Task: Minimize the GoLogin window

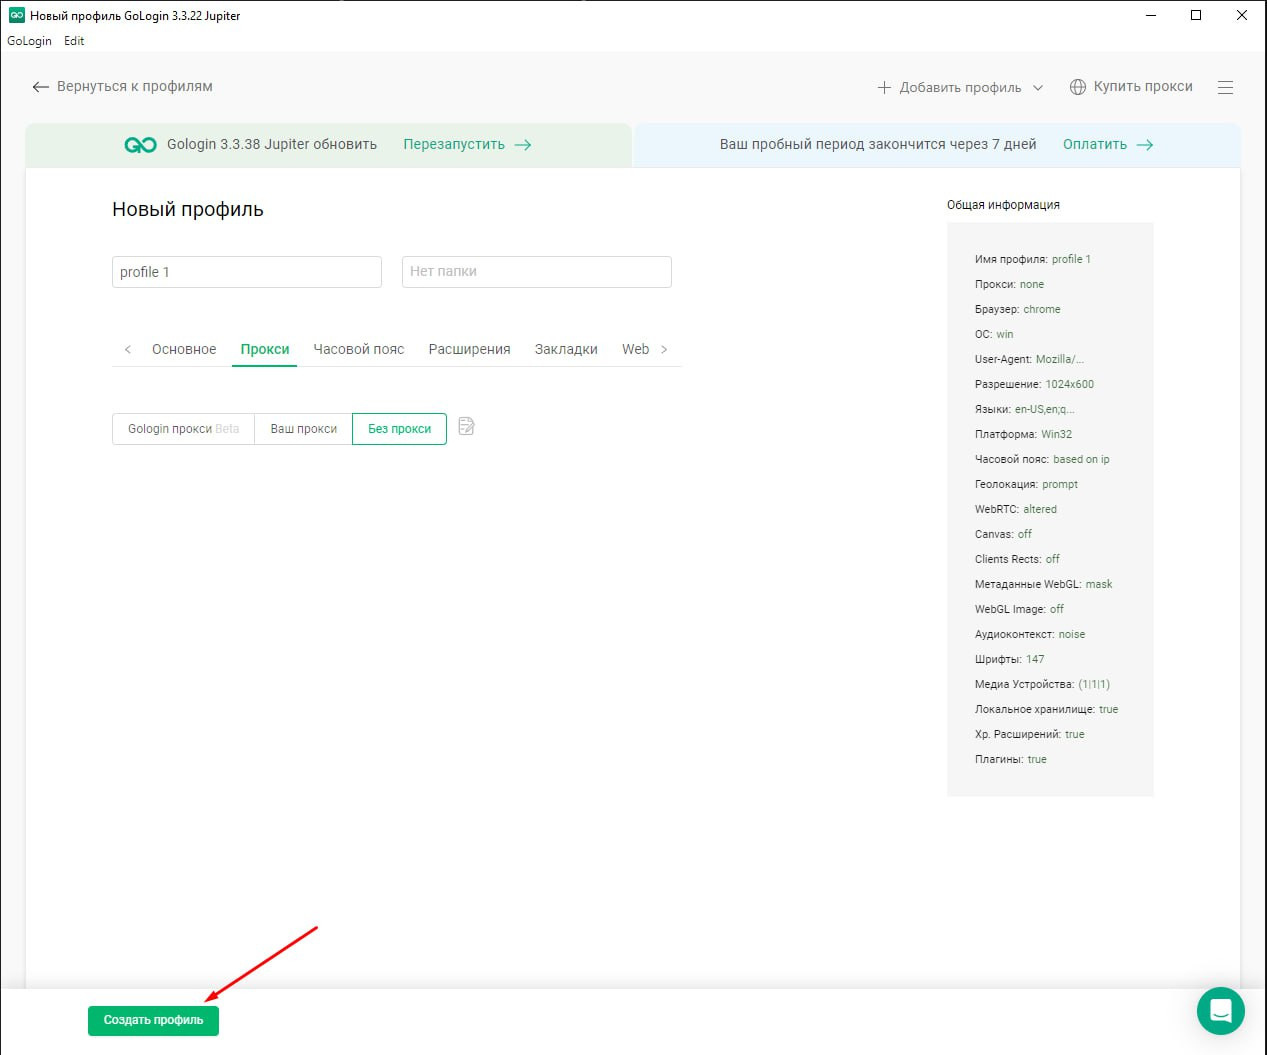Action: [x=1151, y=15]
